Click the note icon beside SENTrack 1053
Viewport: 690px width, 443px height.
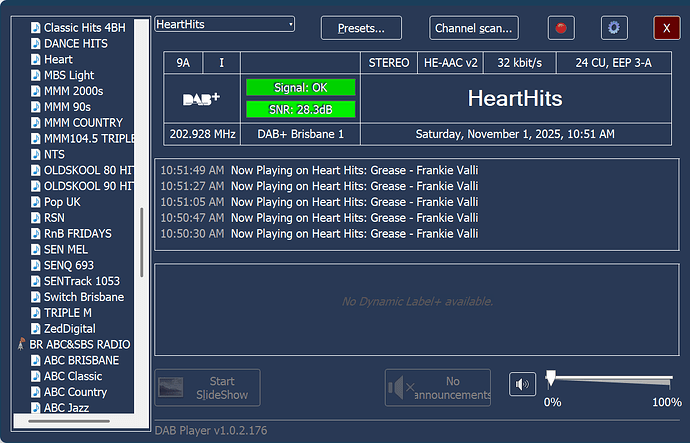tap(35, 281)
